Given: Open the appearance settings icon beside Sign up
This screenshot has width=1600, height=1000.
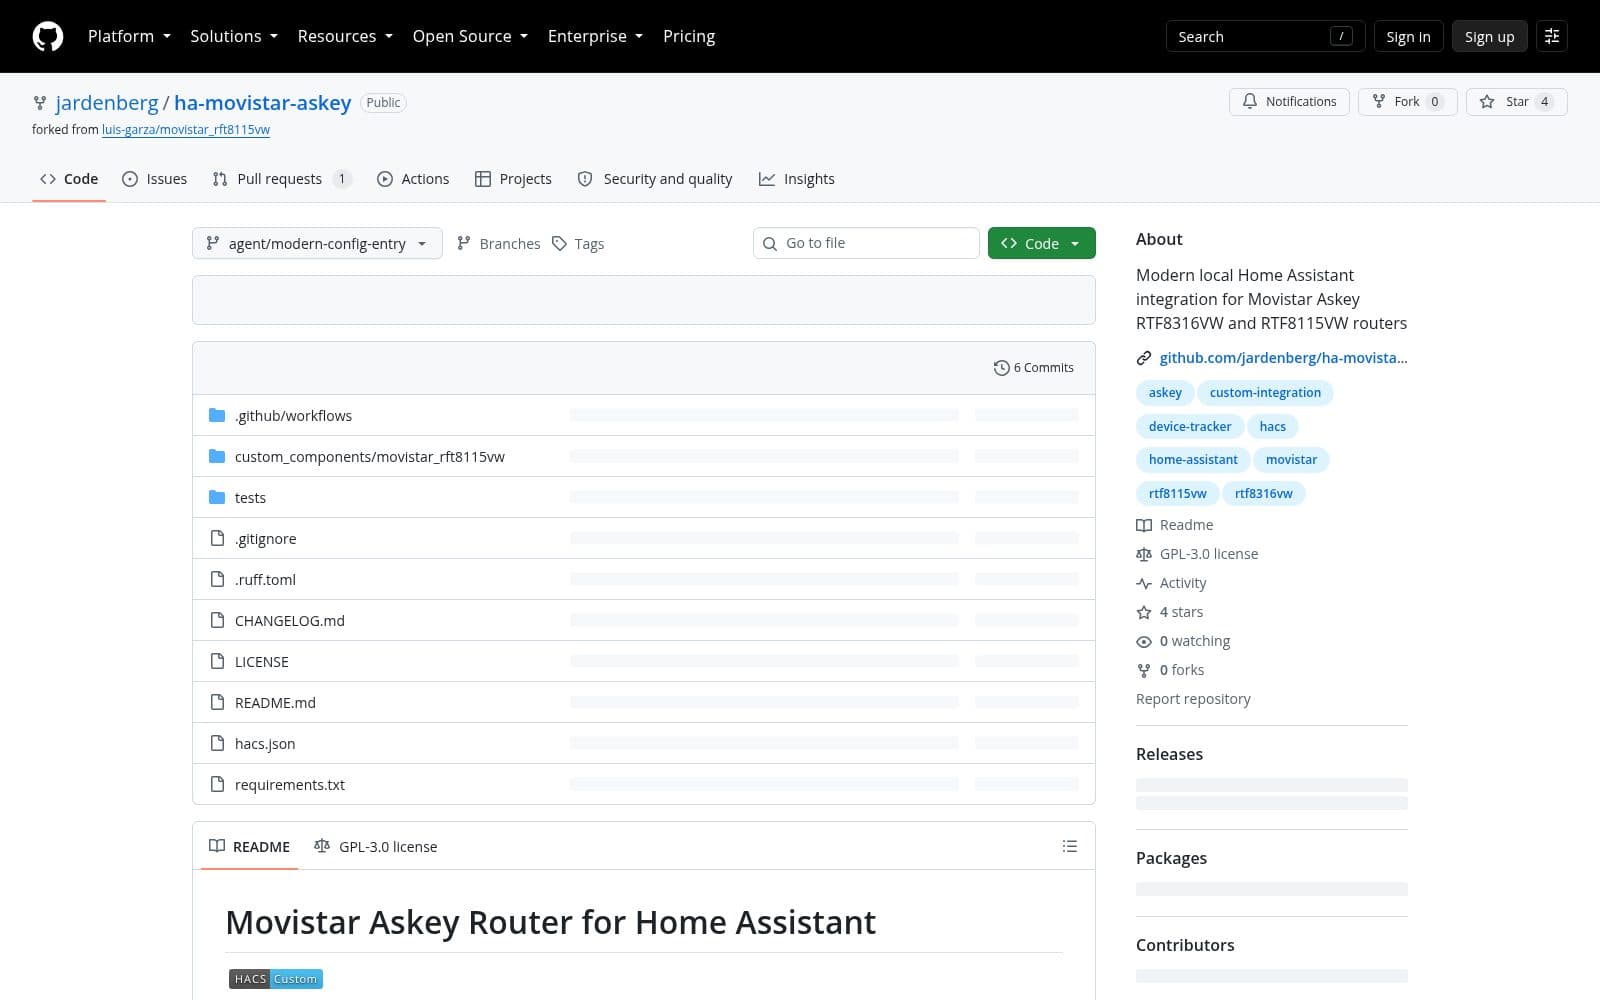Looking at the screenshot, I should (1552, 36).
